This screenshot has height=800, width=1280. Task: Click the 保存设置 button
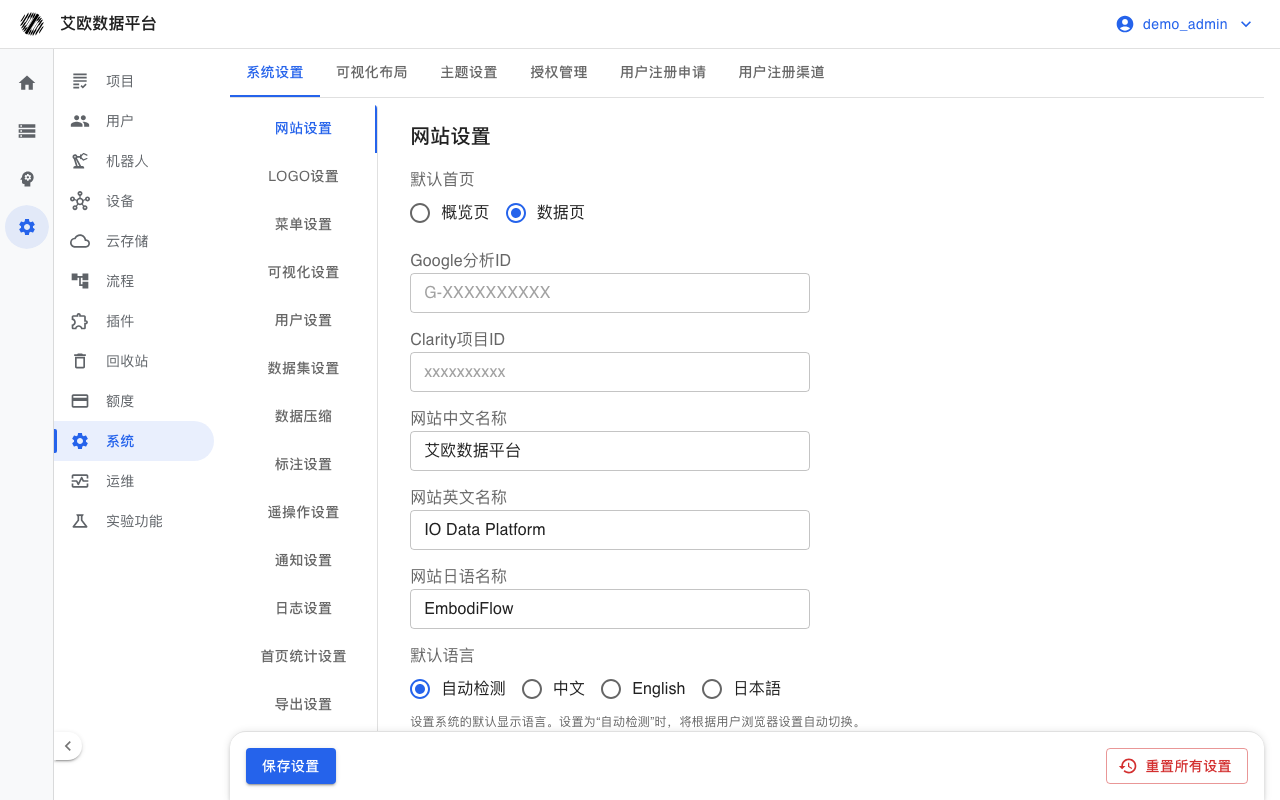[x=291, y=766]
